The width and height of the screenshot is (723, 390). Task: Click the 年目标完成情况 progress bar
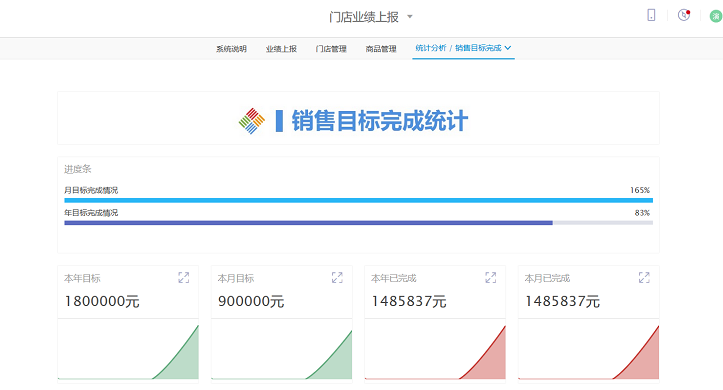(358, 223)
